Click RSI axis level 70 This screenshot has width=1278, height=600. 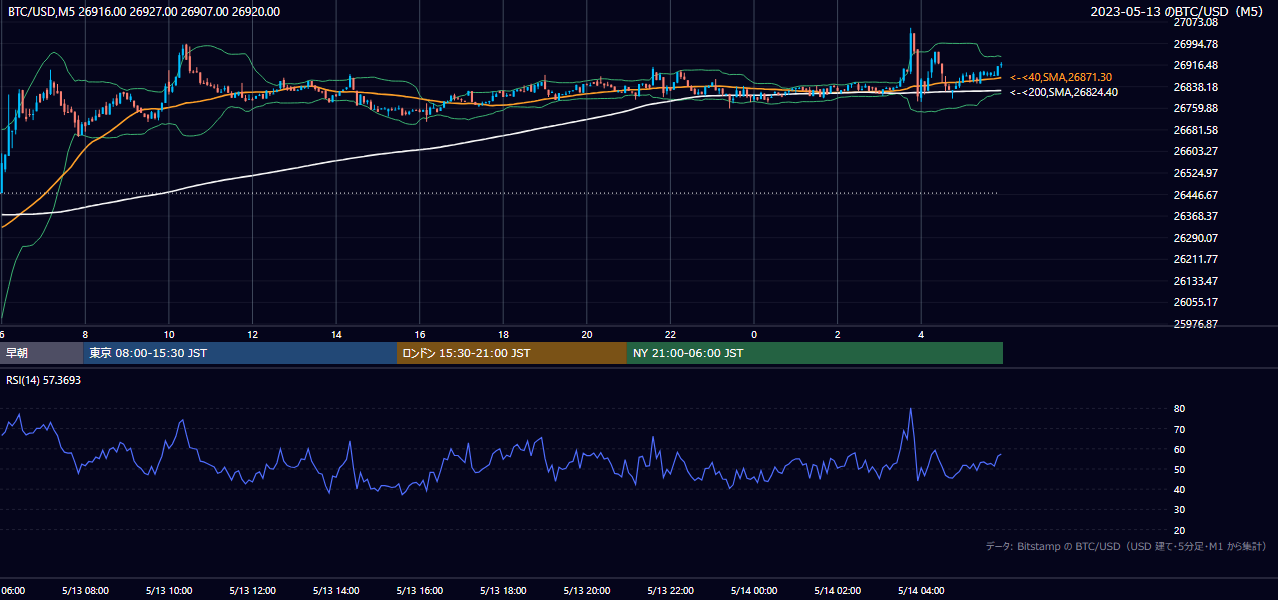1179,429
